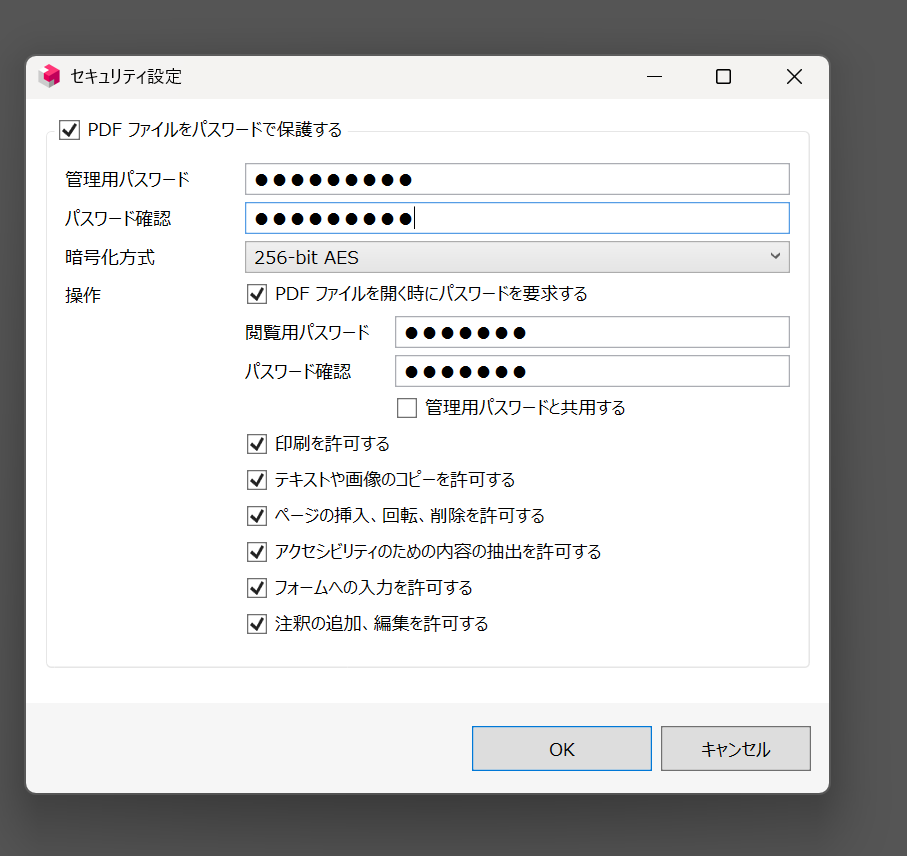Image resolution: width=907 pixels, height=856 pixels.
Task: Focus the second パスワード確認 field
Action: click(x=591, y=372)
